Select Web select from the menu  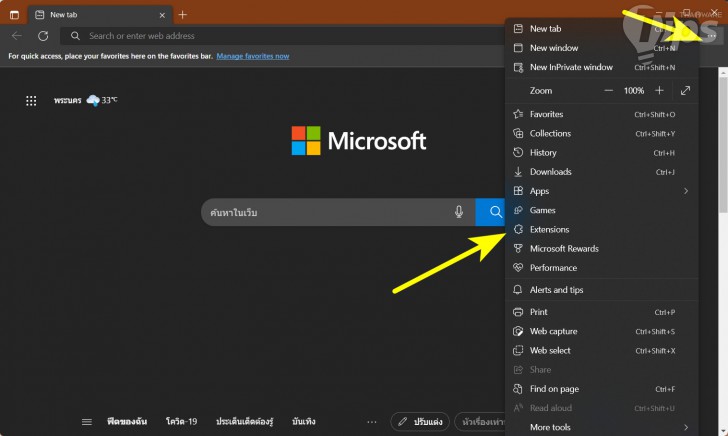[x=602, y=351]
